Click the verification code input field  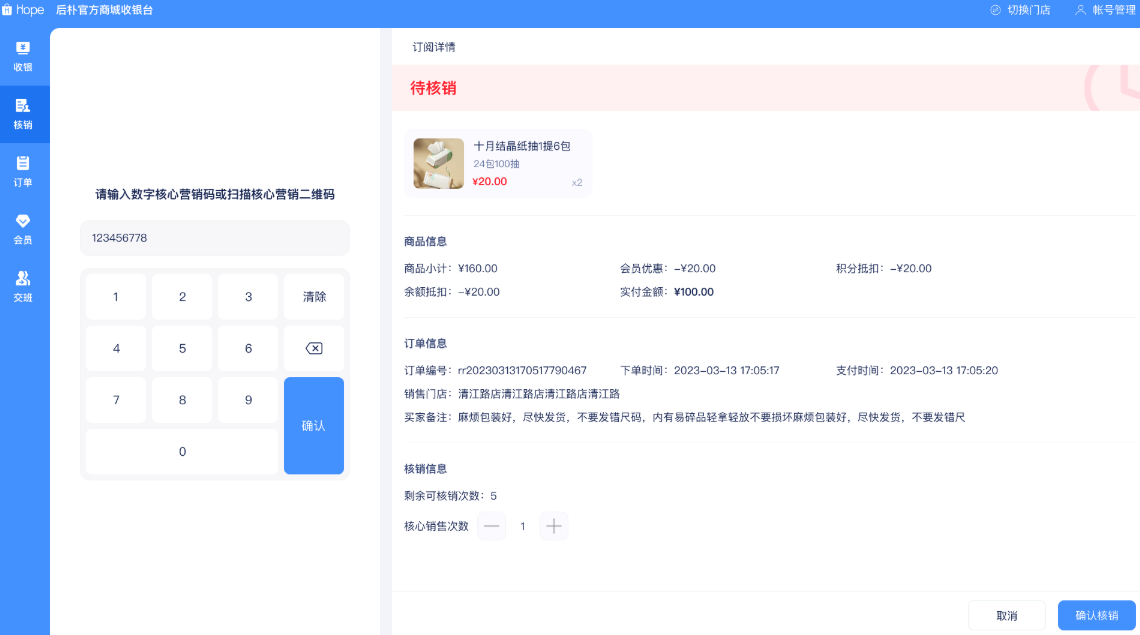coord(215,238)
